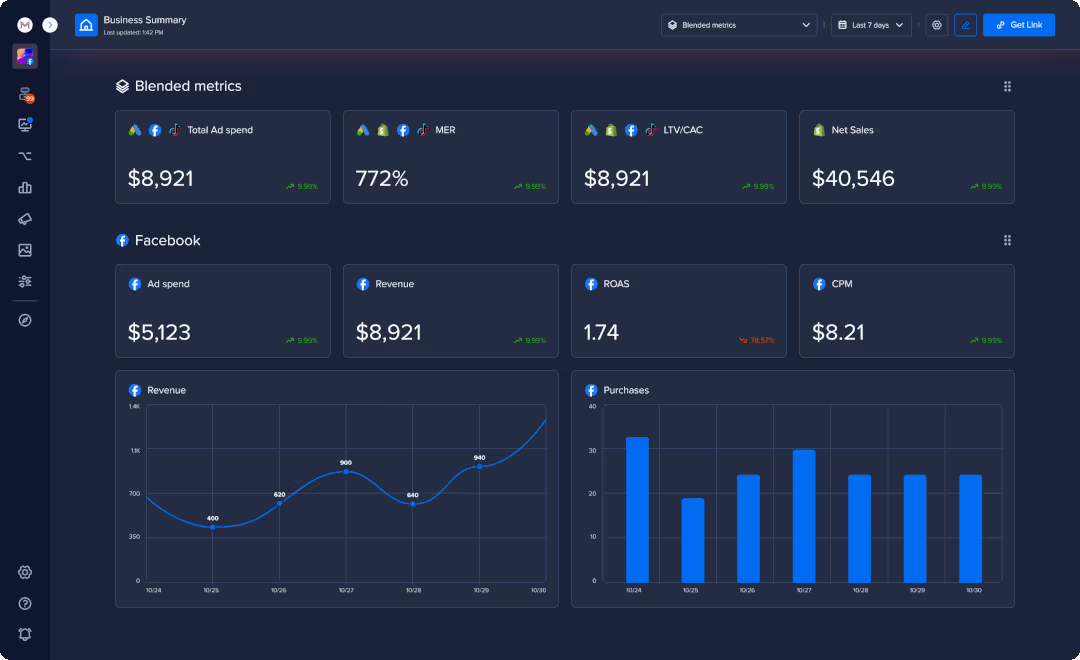Open the LTV/CAC metric card
1080x660 pixels.
point(678,157)
